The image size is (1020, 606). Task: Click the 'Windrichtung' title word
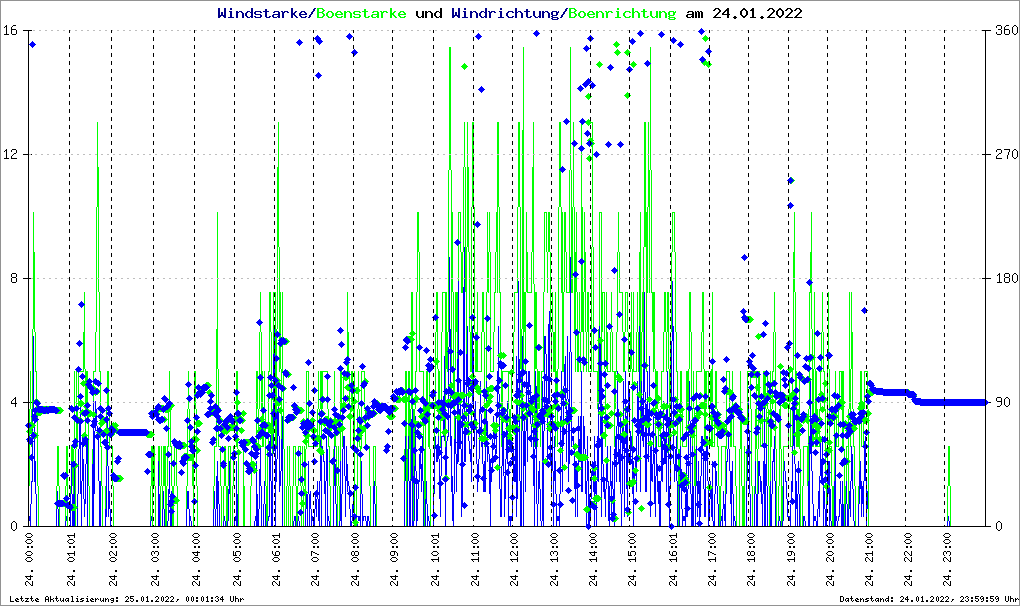click(505, 13)
